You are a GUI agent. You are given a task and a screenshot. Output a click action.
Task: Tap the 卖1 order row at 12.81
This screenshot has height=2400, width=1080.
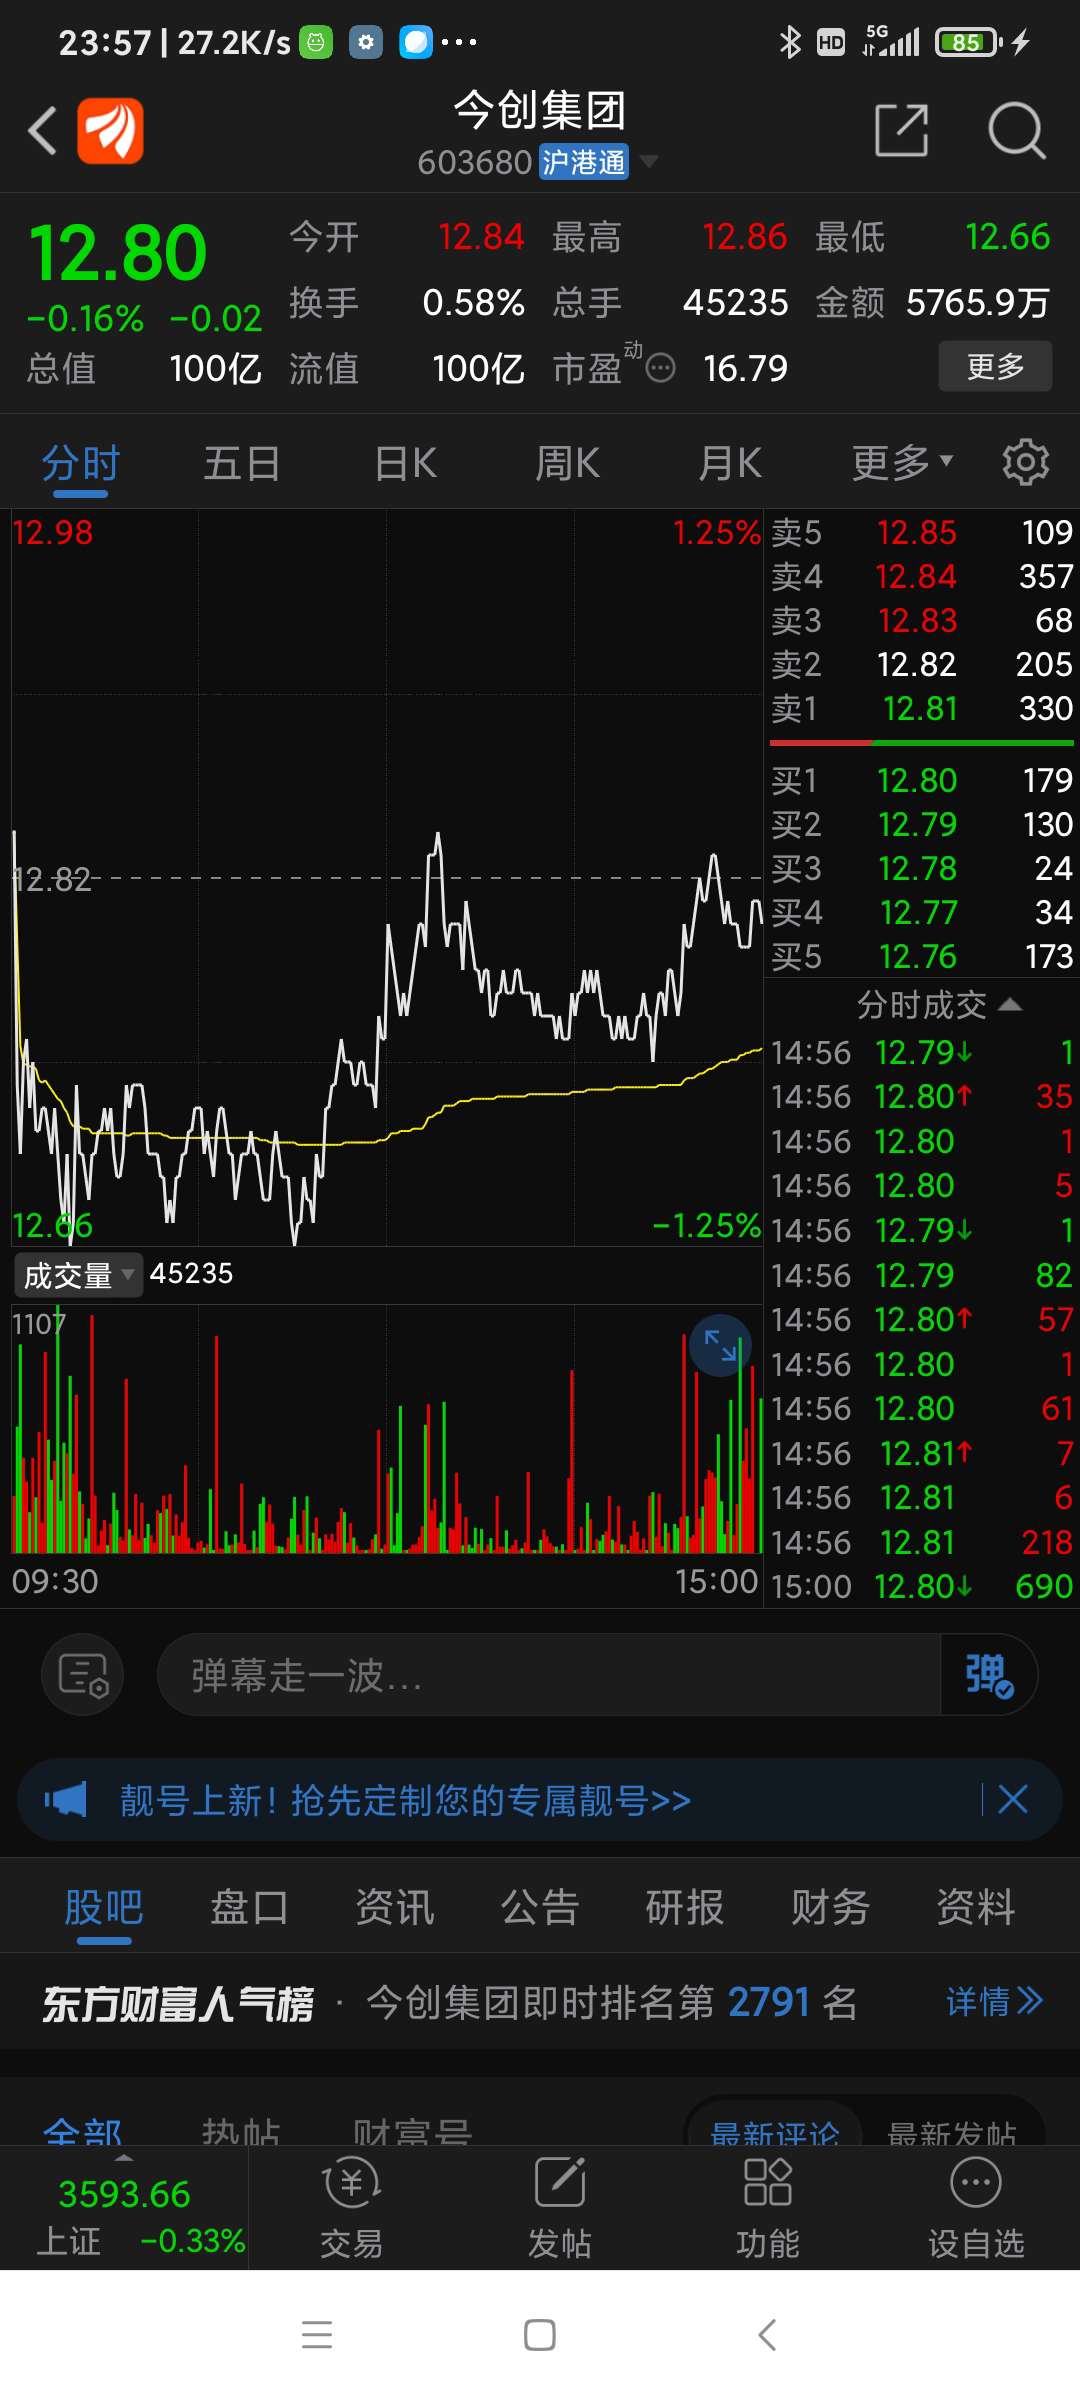tap(921, 708)
